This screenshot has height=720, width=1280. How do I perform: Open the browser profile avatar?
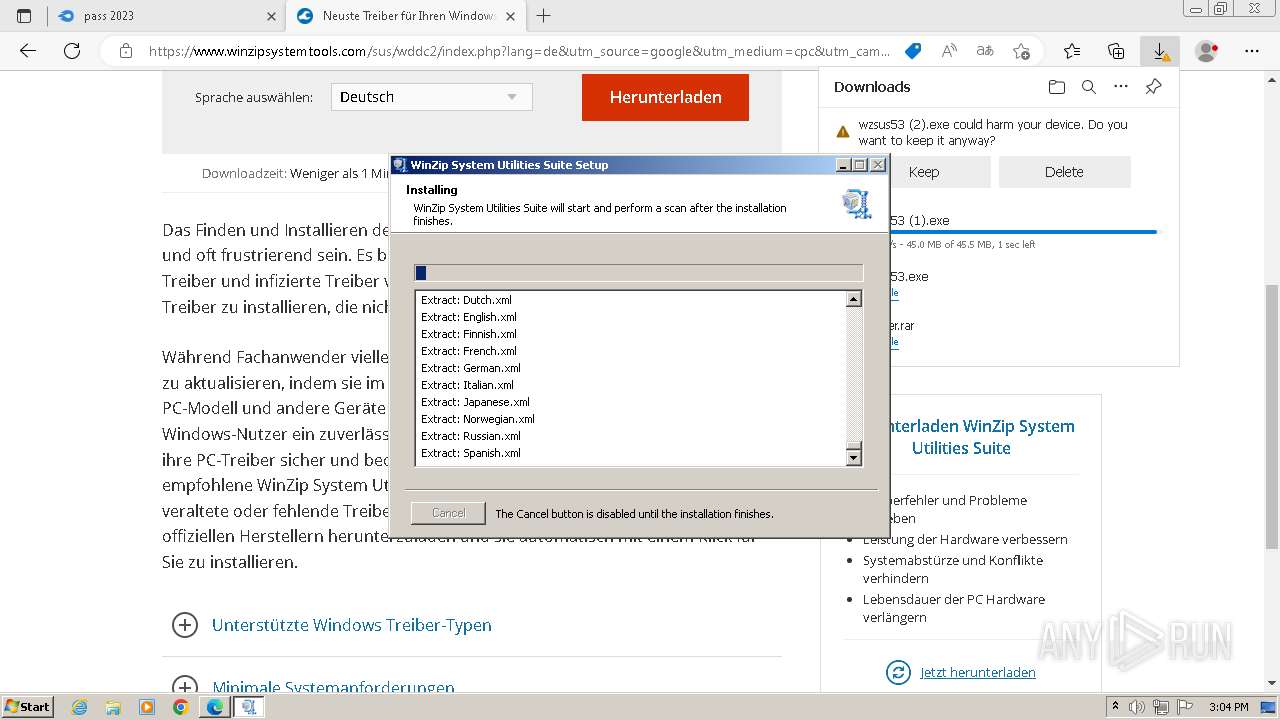(x=1207, y=51)
